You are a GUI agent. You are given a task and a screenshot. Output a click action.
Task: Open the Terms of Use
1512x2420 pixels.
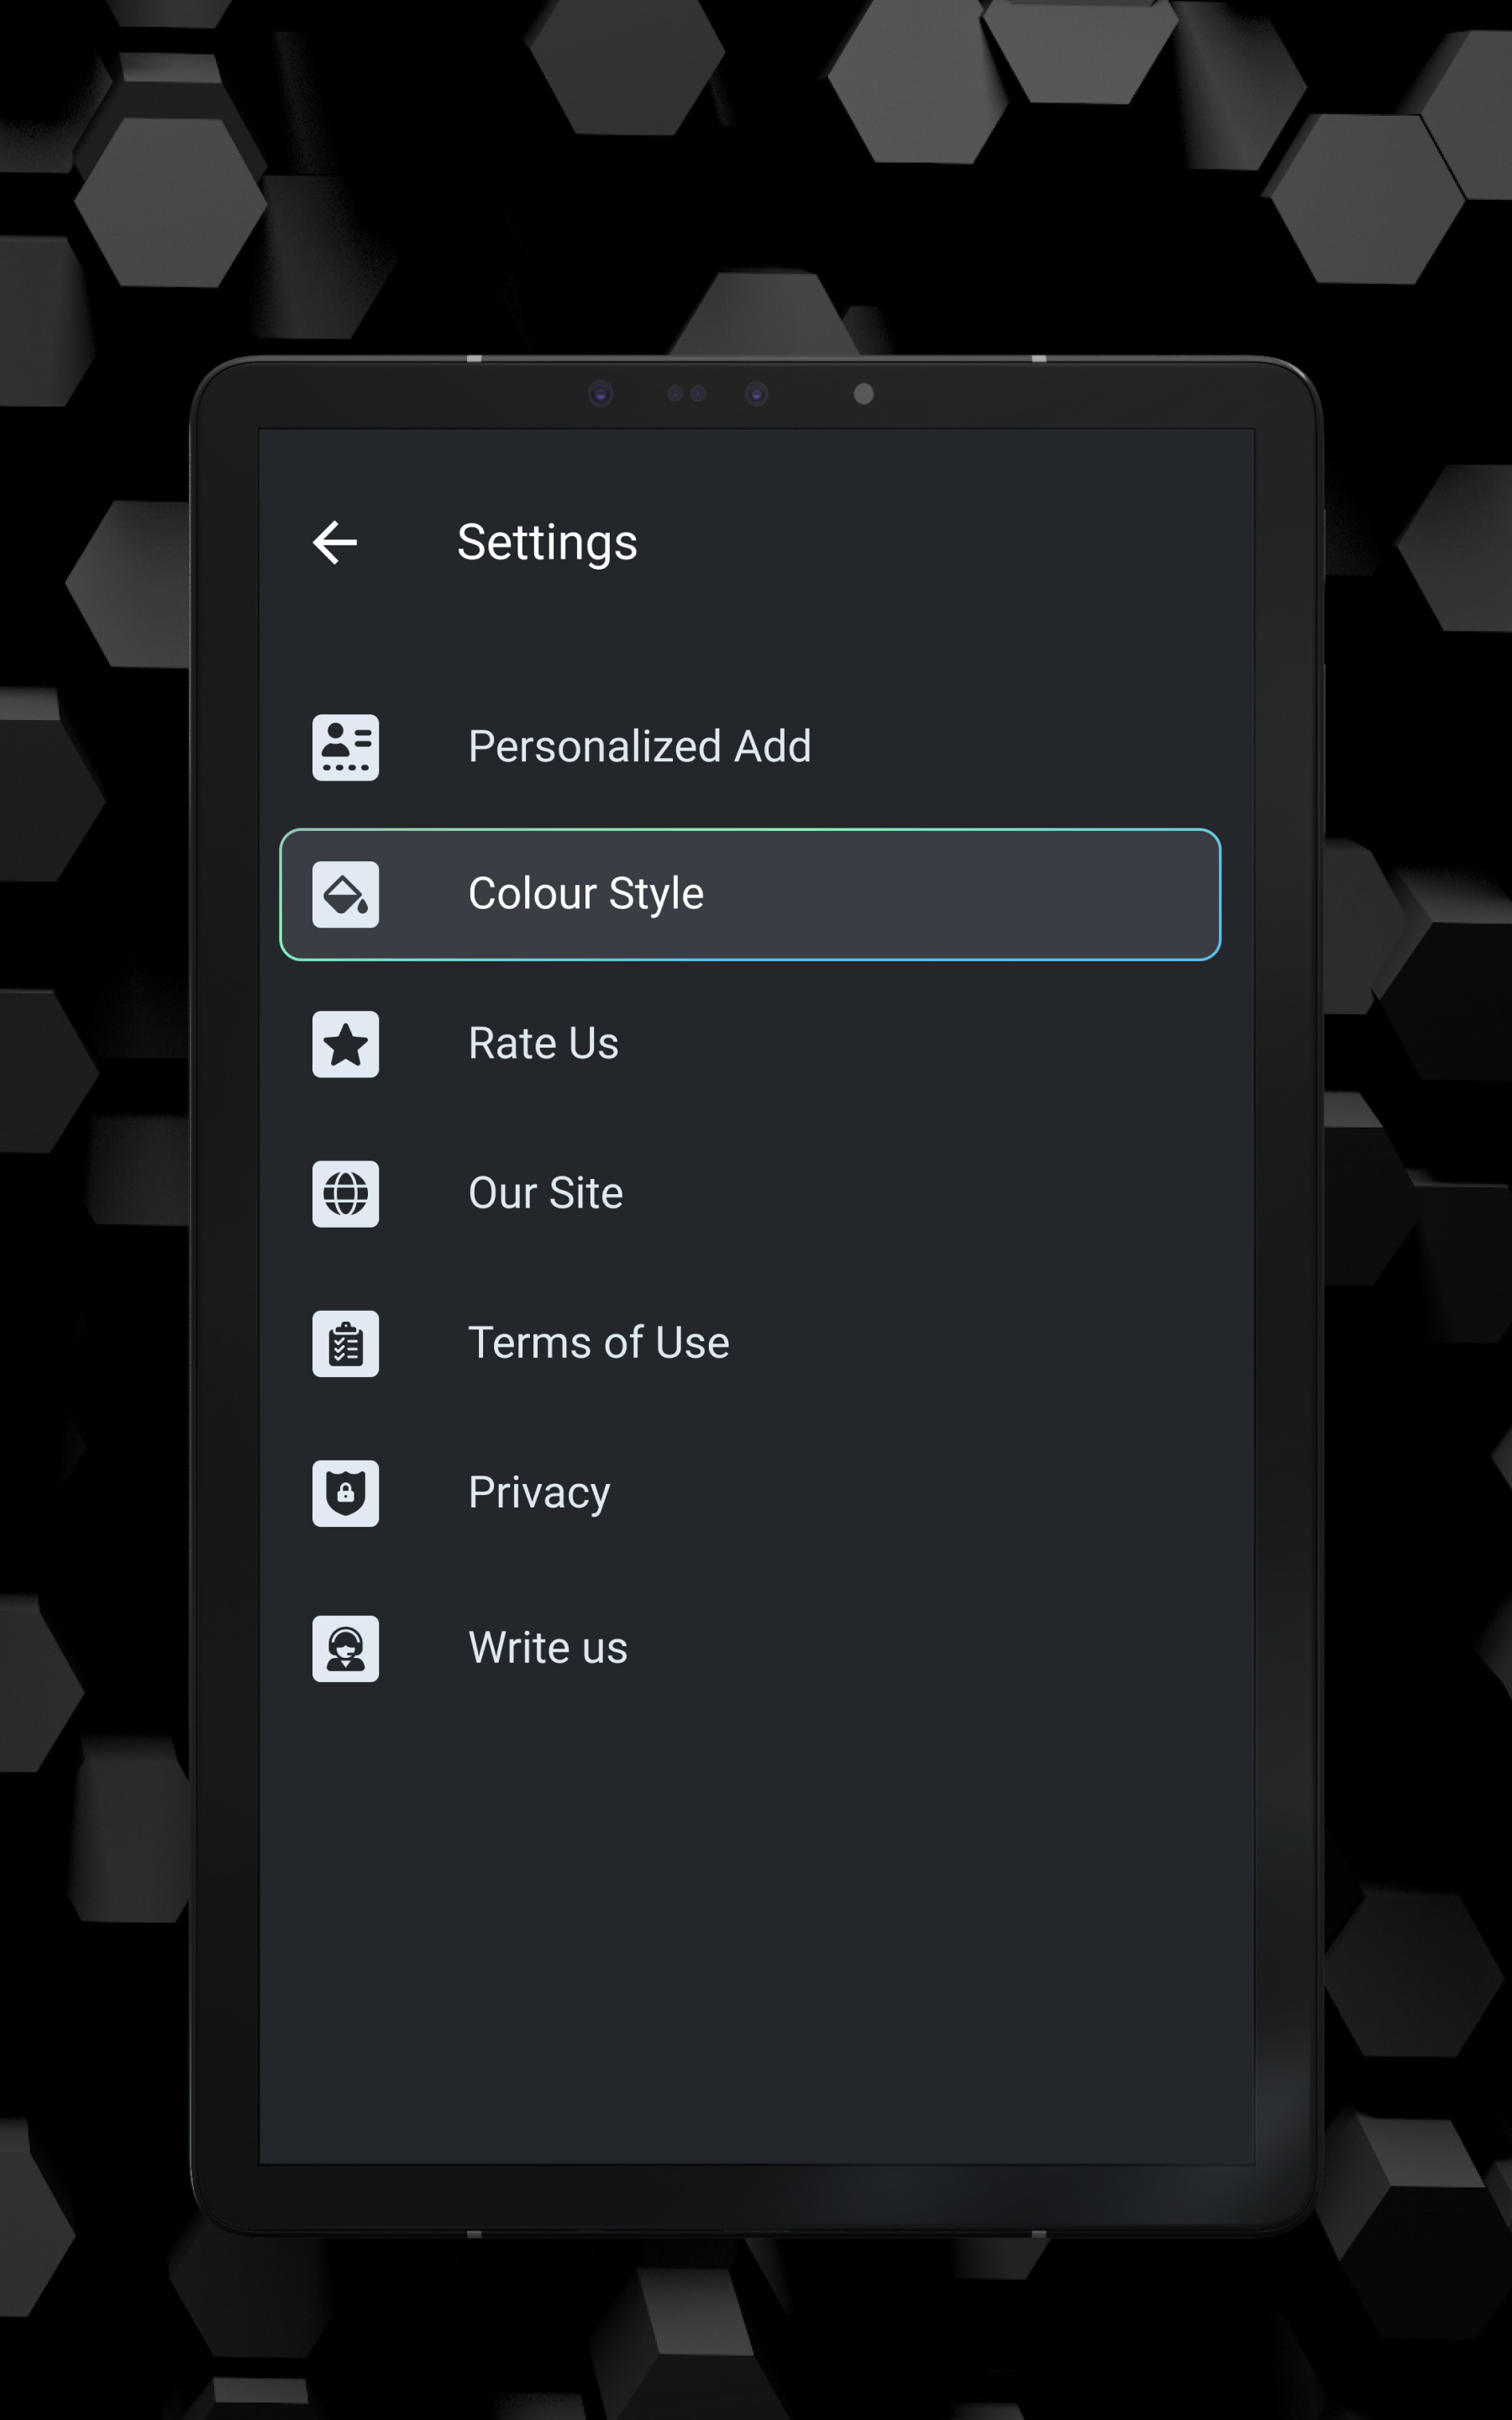click(x=750, y=1344)
